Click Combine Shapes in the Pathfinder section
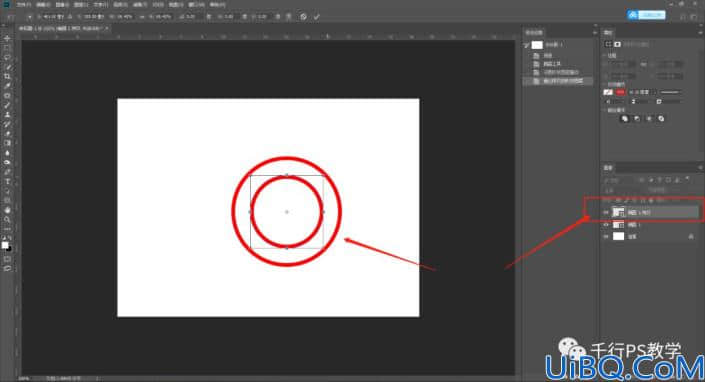 [x=624, y=119]
